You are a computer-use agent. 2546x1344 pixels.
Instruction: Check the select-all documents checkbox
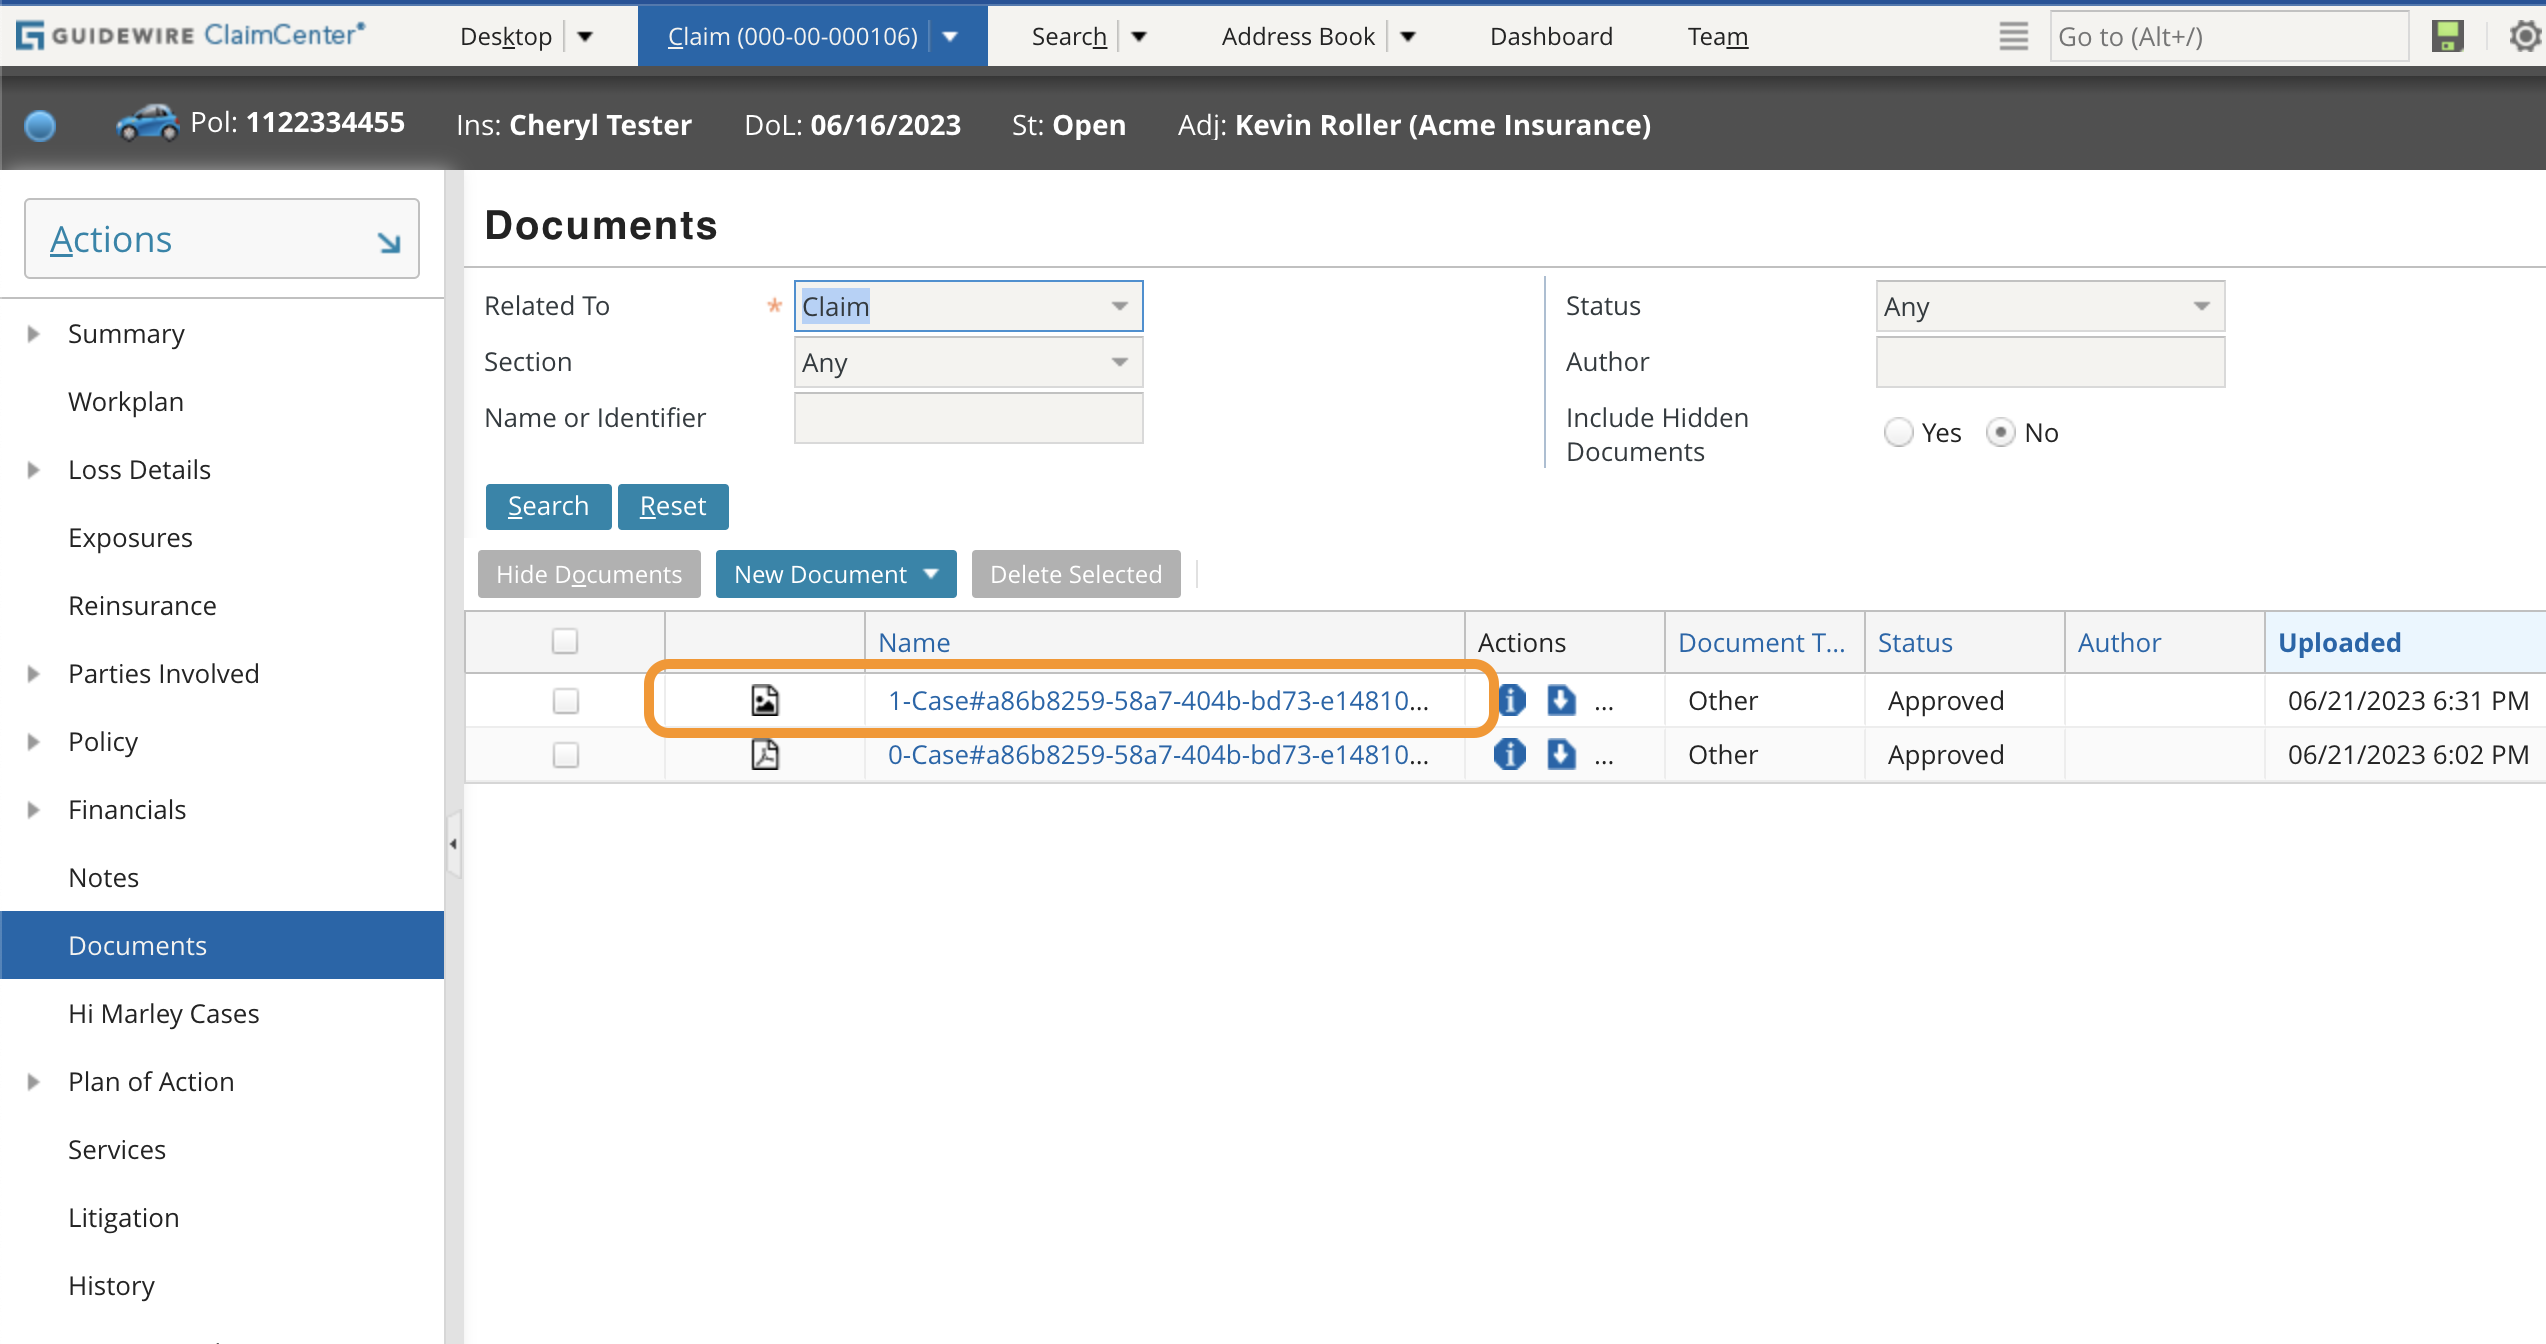tap(565, 640)
